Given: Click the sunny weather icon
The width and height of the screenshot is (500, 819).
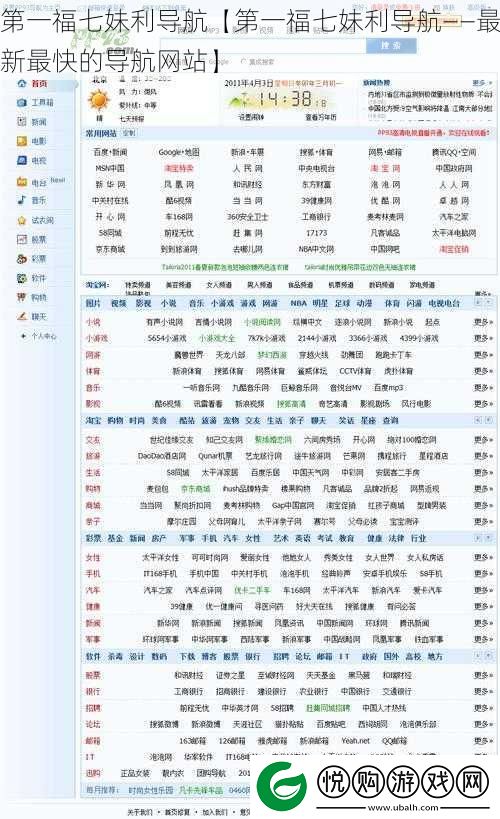Looking at the screenshot, I should point(99,100).
